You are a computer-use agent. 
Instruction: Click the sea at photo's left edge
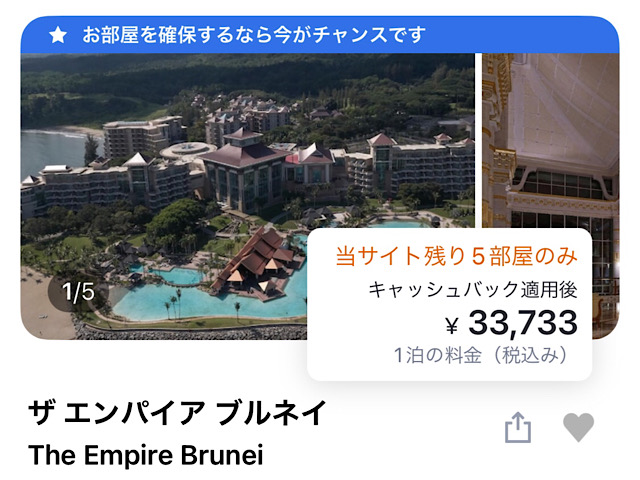(51, 151)
